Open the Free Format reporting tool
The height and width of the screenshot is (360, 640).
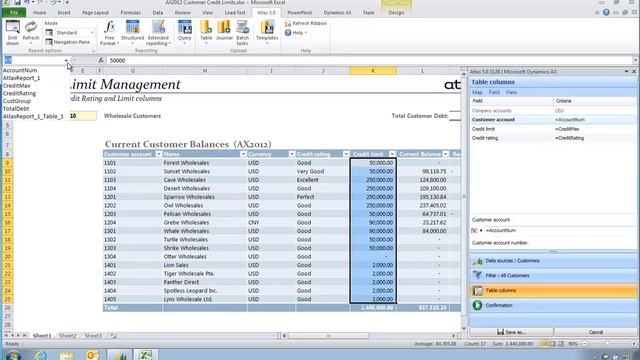pos(109,33)
